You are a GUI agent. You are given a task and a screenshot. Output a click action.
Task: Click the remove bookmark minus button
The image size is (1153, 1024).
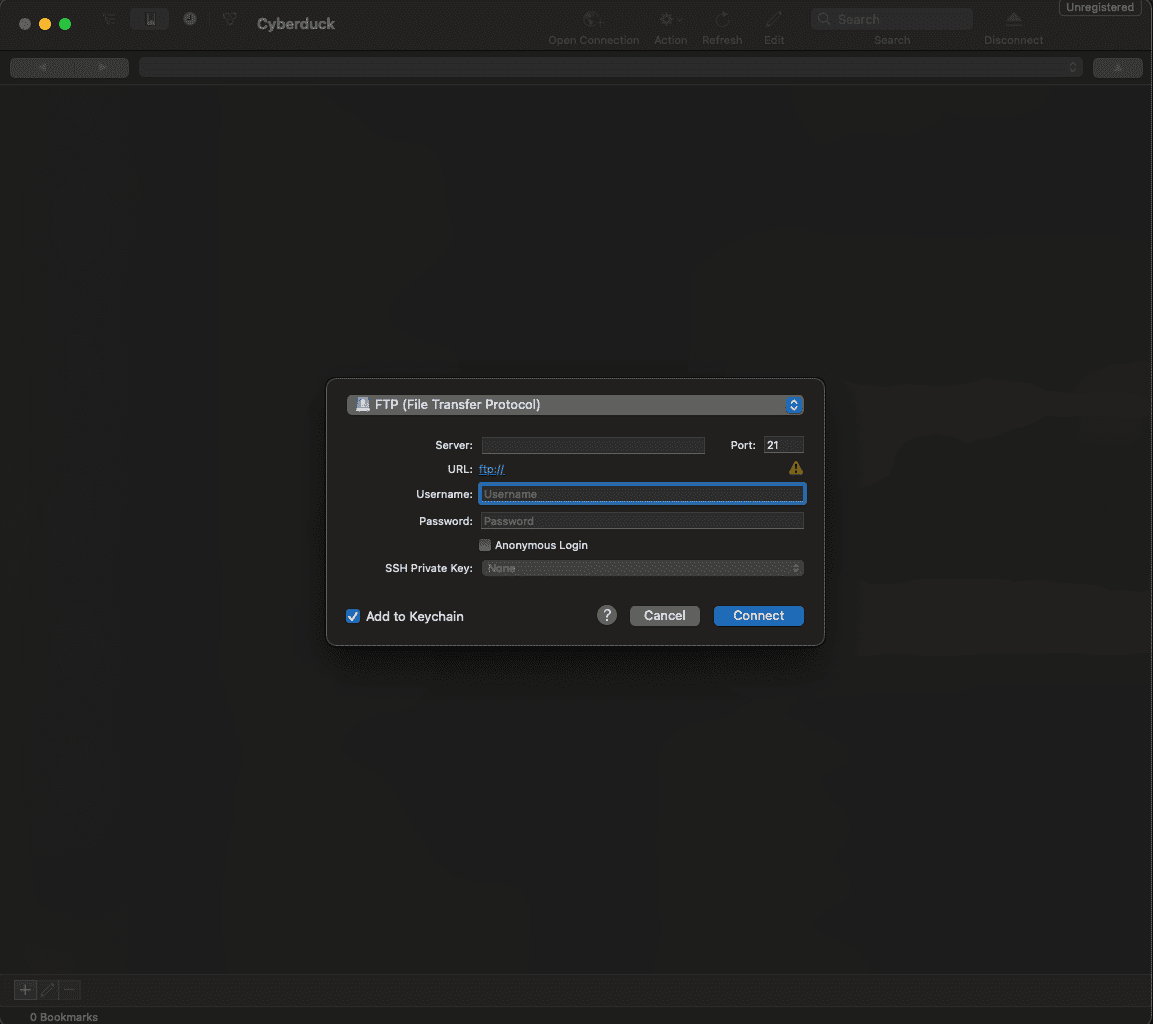pos(69,990)
